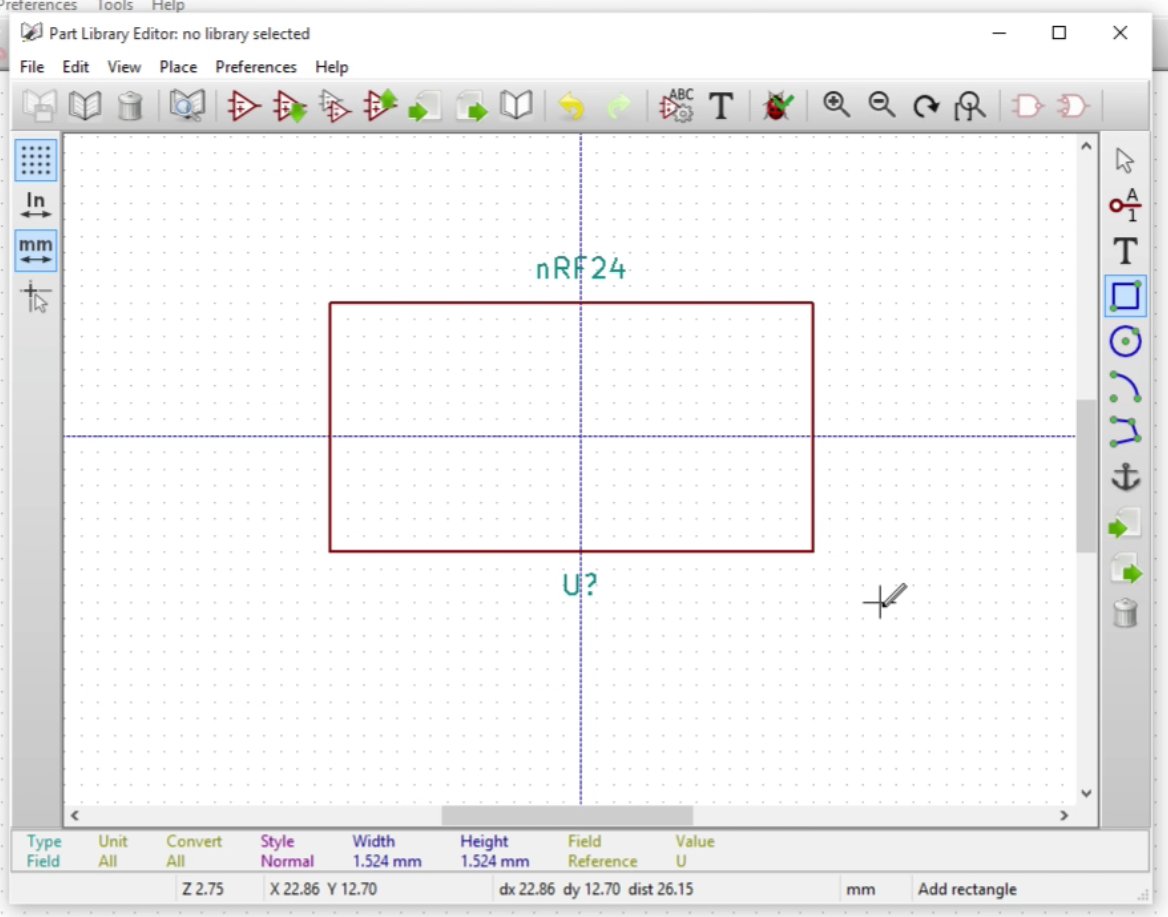Zoom out of the canvas

click(x=882, y=106)
